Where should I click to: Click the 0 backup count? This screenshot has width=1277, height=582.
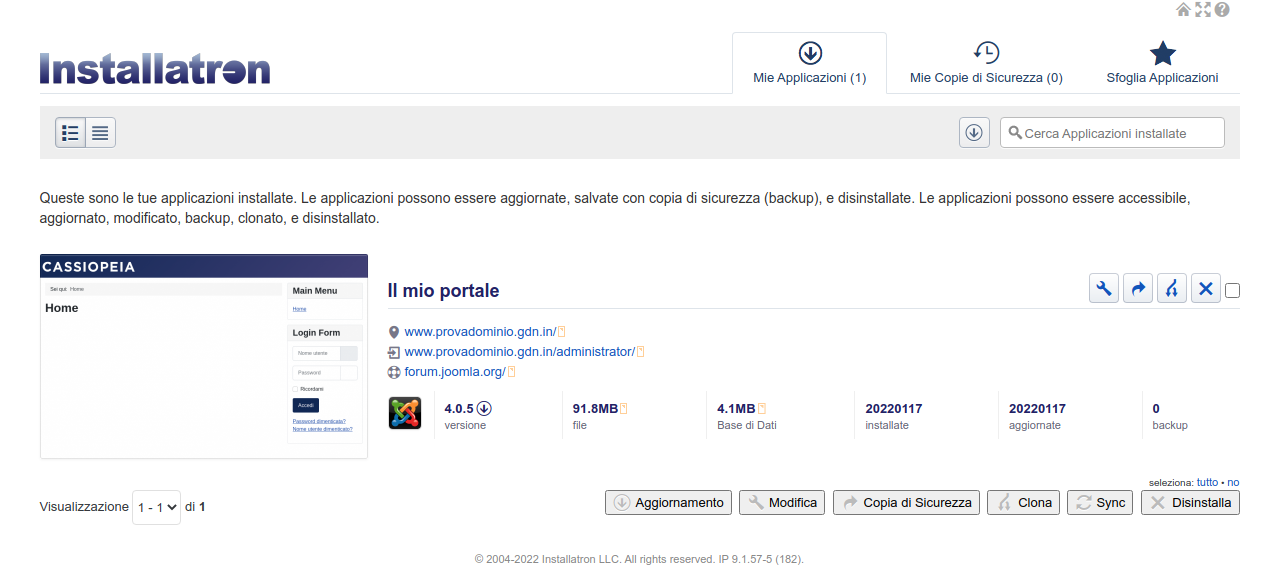(1156, 408)
